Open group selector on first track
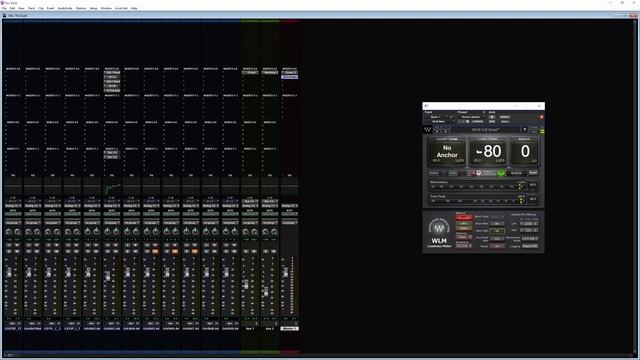 (x=13, y=223)
